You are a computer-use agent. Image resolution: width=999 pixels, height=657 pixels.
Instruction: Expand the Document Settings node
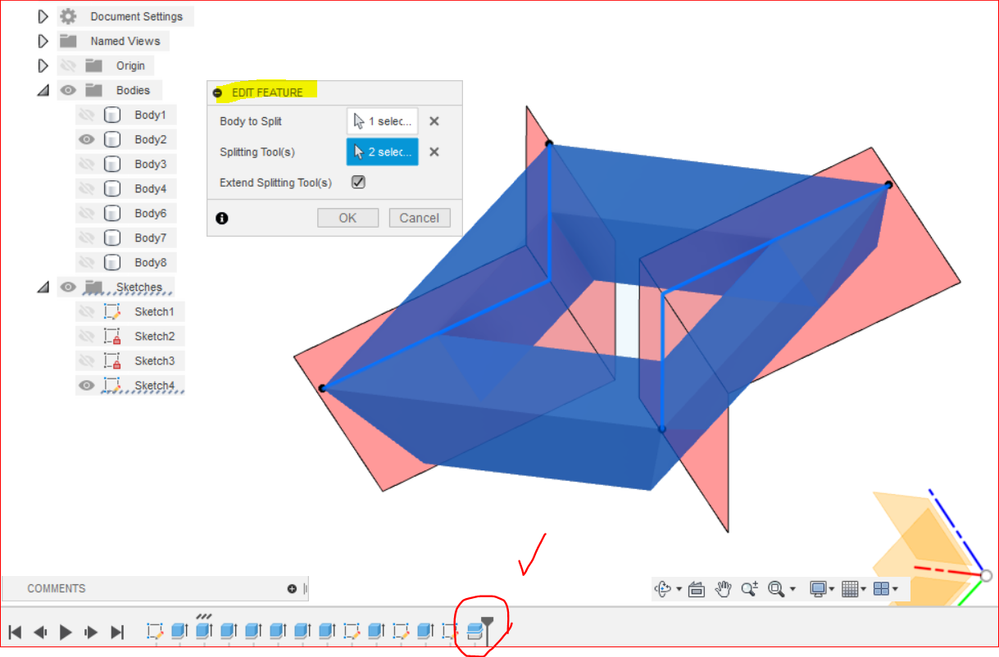pos(43,17)
